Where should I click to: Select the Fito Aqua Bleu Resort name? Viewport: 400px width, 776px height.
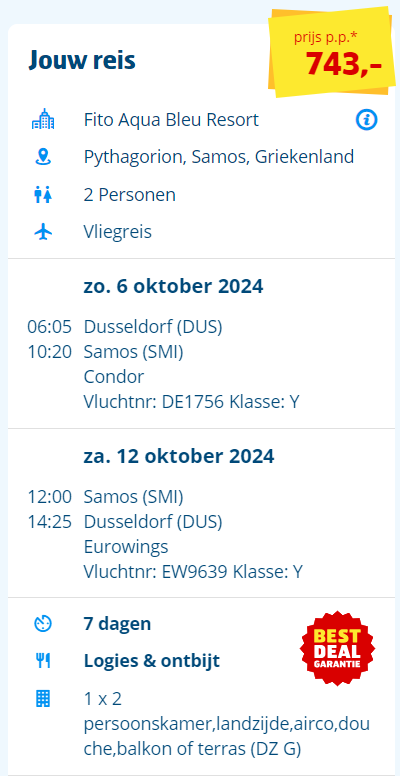pos(171,120)
